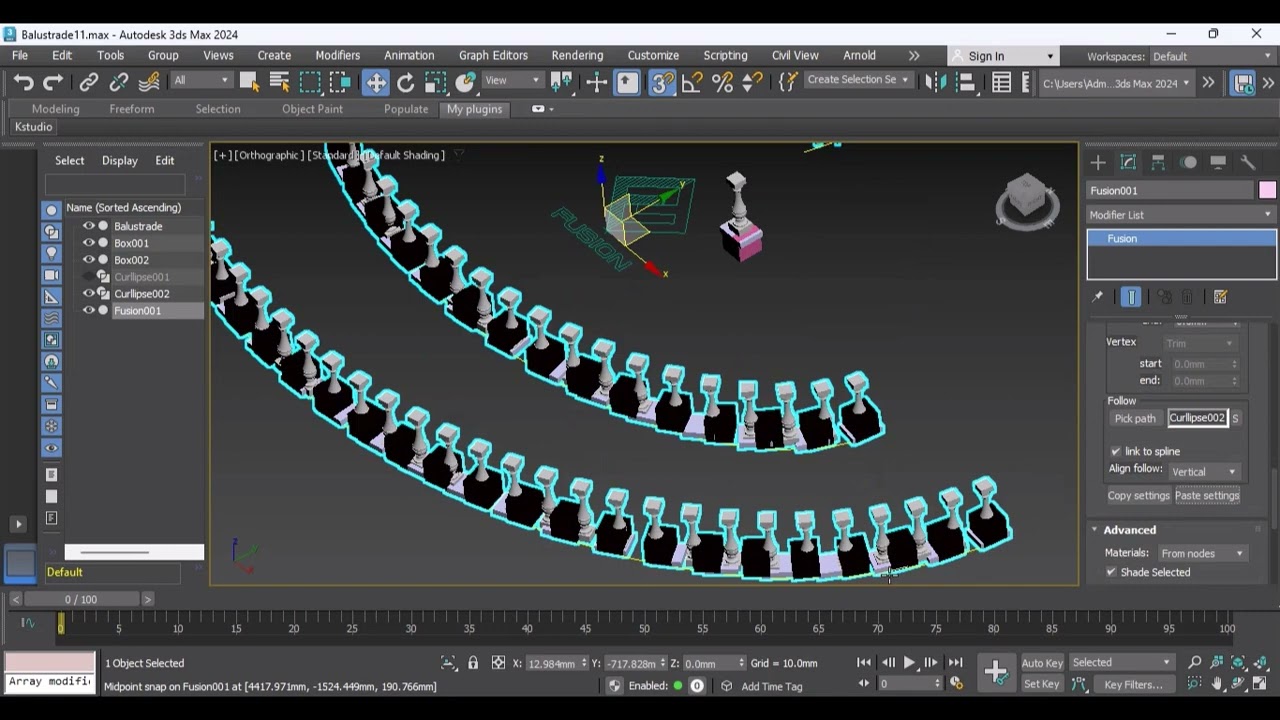
Task: Click Copy settings button
Action: coord(1138,496)
